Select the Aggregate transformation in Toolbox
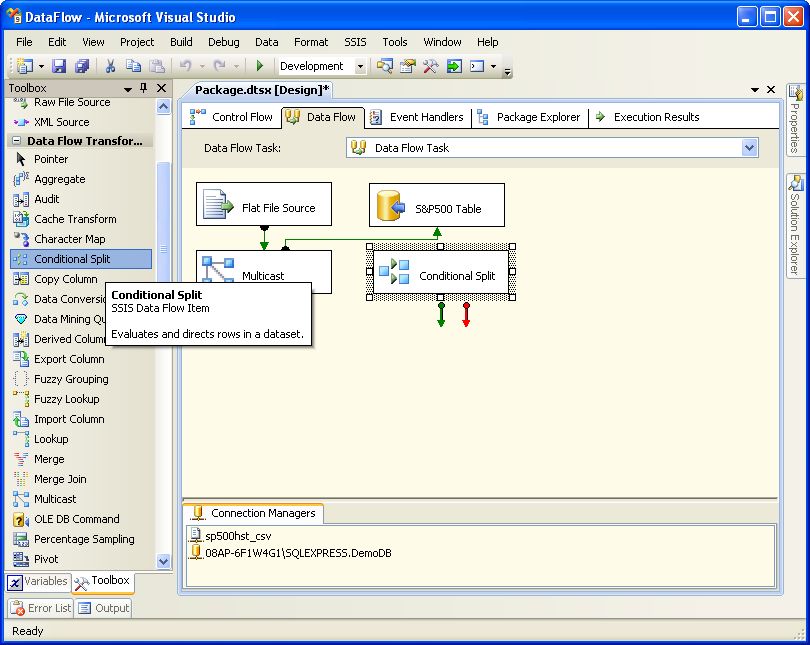This screenshot has height=645, width=810. click(x=59, y=179)
